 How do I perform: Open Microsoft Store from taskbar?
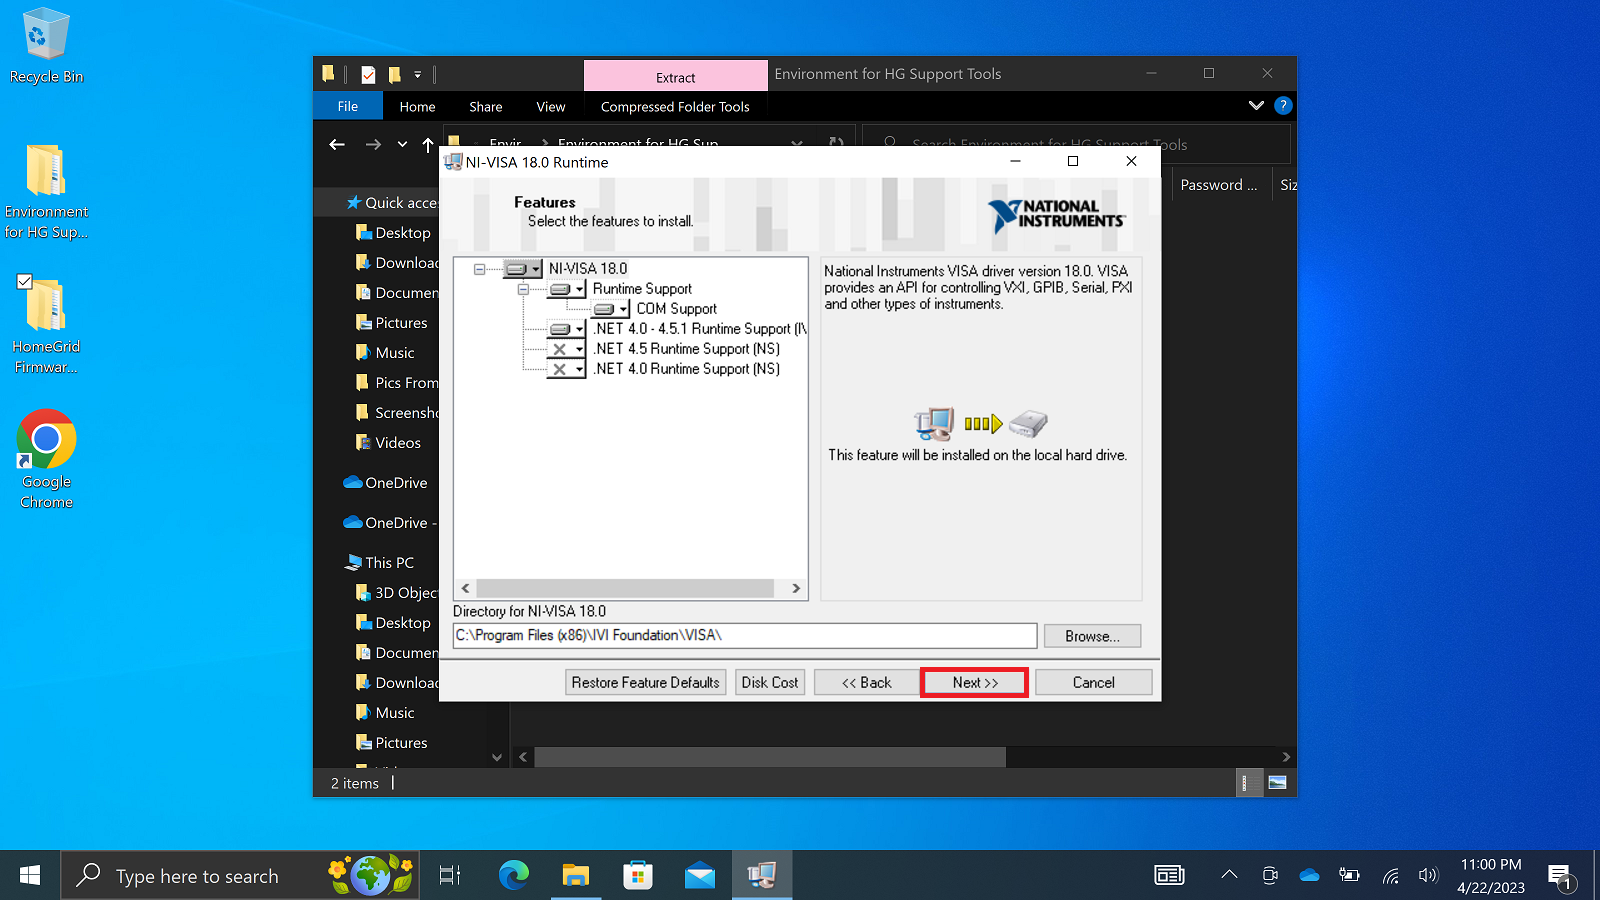coord(638,876)
